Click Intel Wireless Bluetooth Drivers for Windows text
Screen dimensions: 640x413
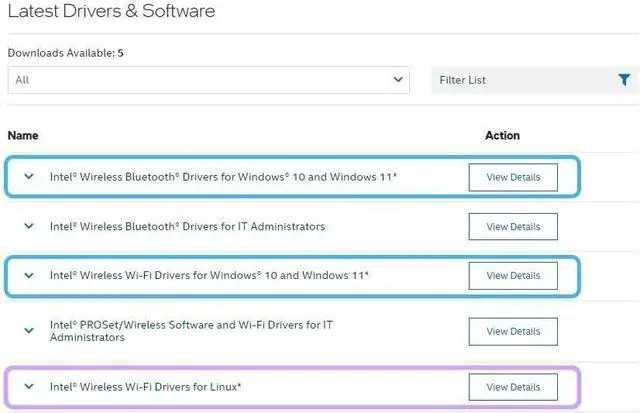pos(223,177)
